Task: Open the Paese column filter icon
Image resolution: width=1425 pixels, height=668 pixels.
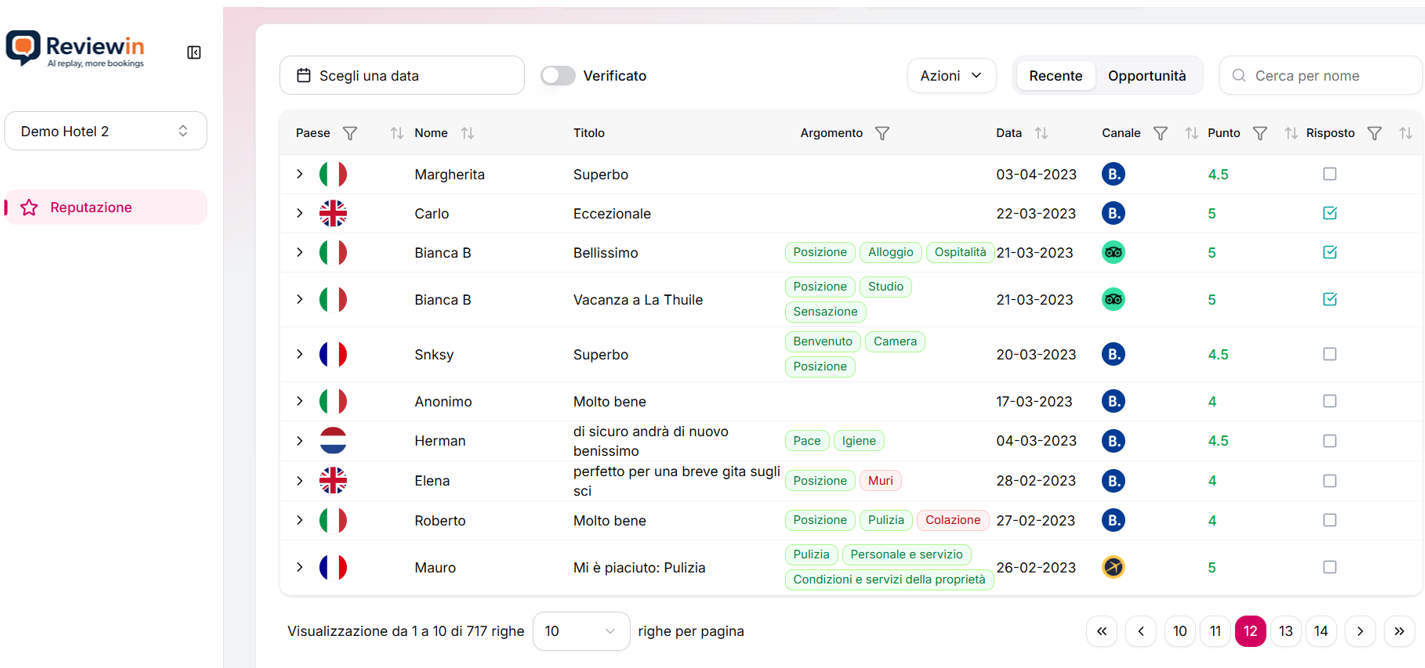Action: [350, 133]
